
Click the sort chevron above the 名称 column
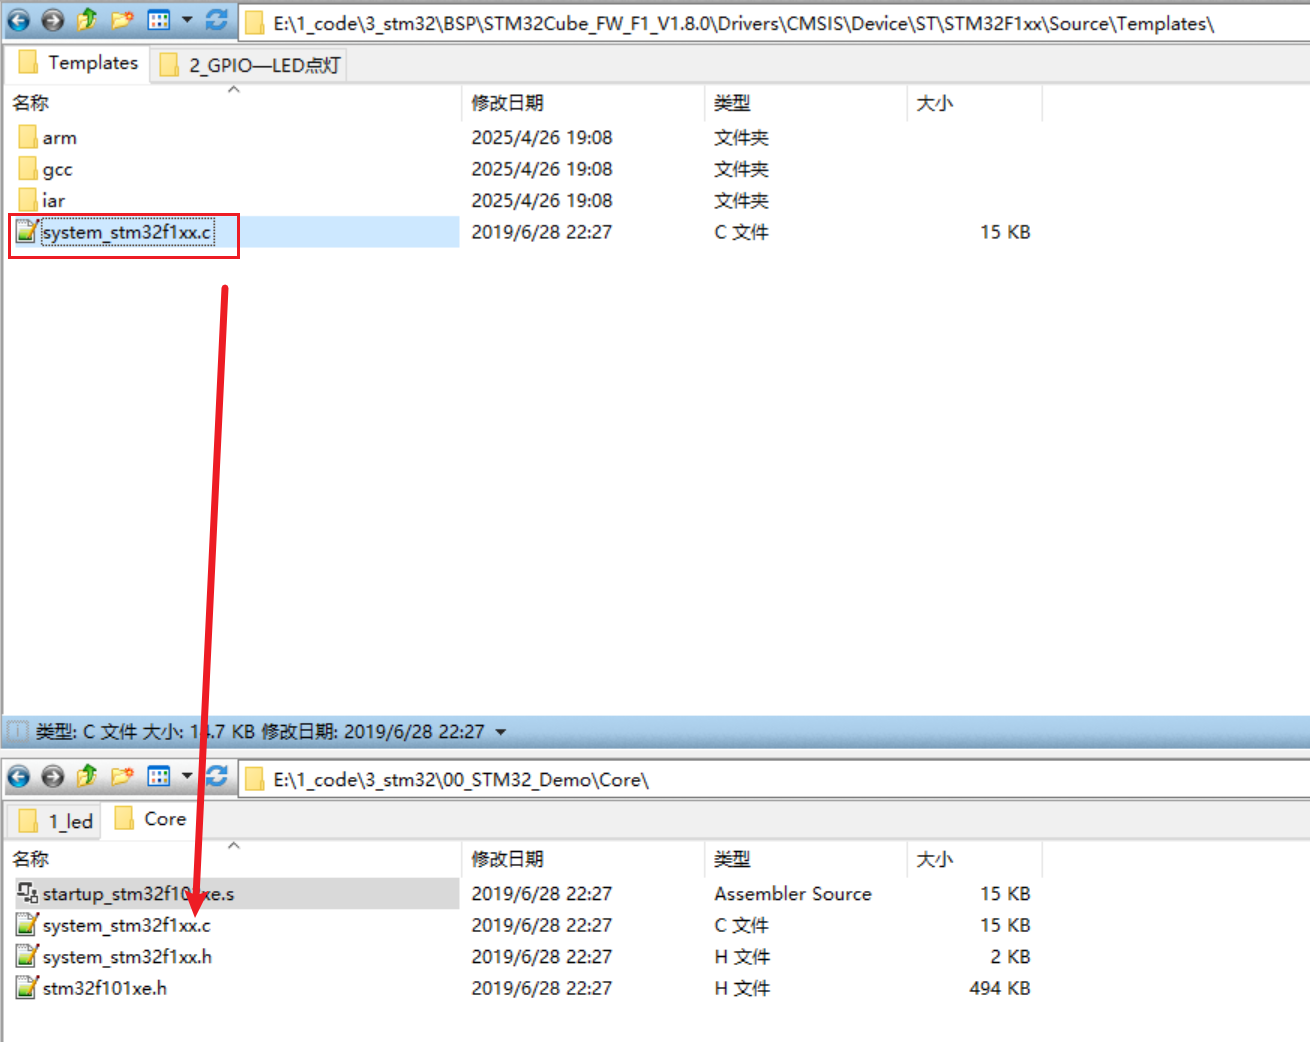234,87
